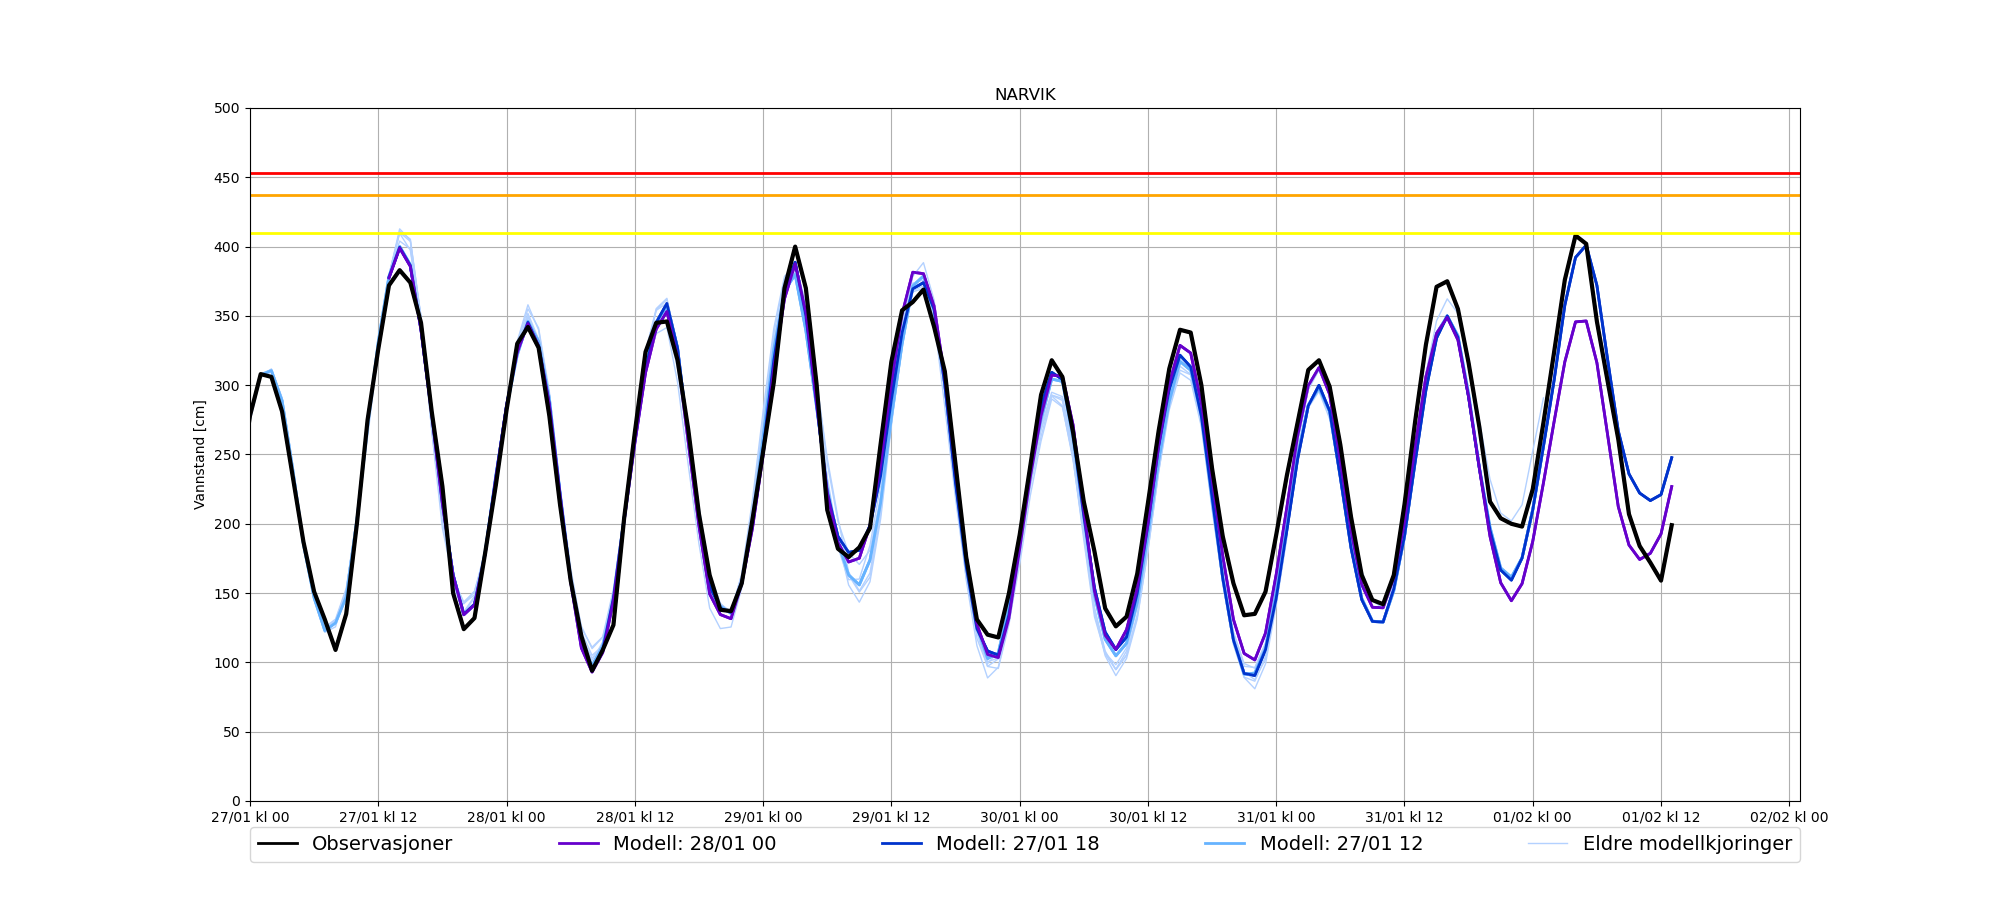Click the pale Eldre modellkjoringer line sample

coord(1549,844)
